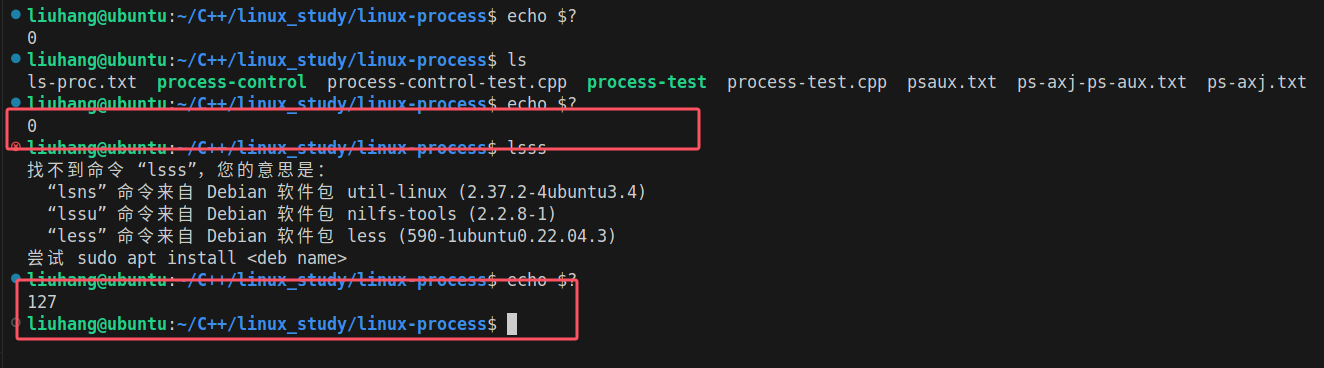The height and width of the screenshot is (368, 1324).
Task: Open the ps-axj-ps-aux.txt file link
Action: pyautogui.click(x=1102, y=82)
